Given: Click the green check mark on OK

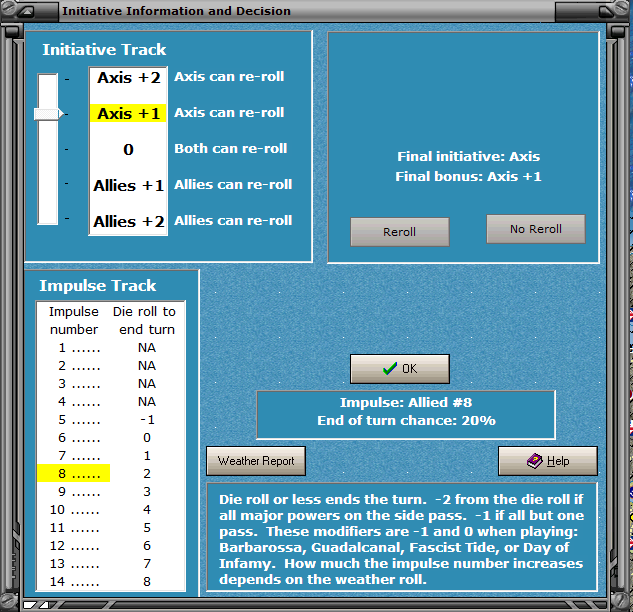Looking at the screenshot, I should (390, 369).
